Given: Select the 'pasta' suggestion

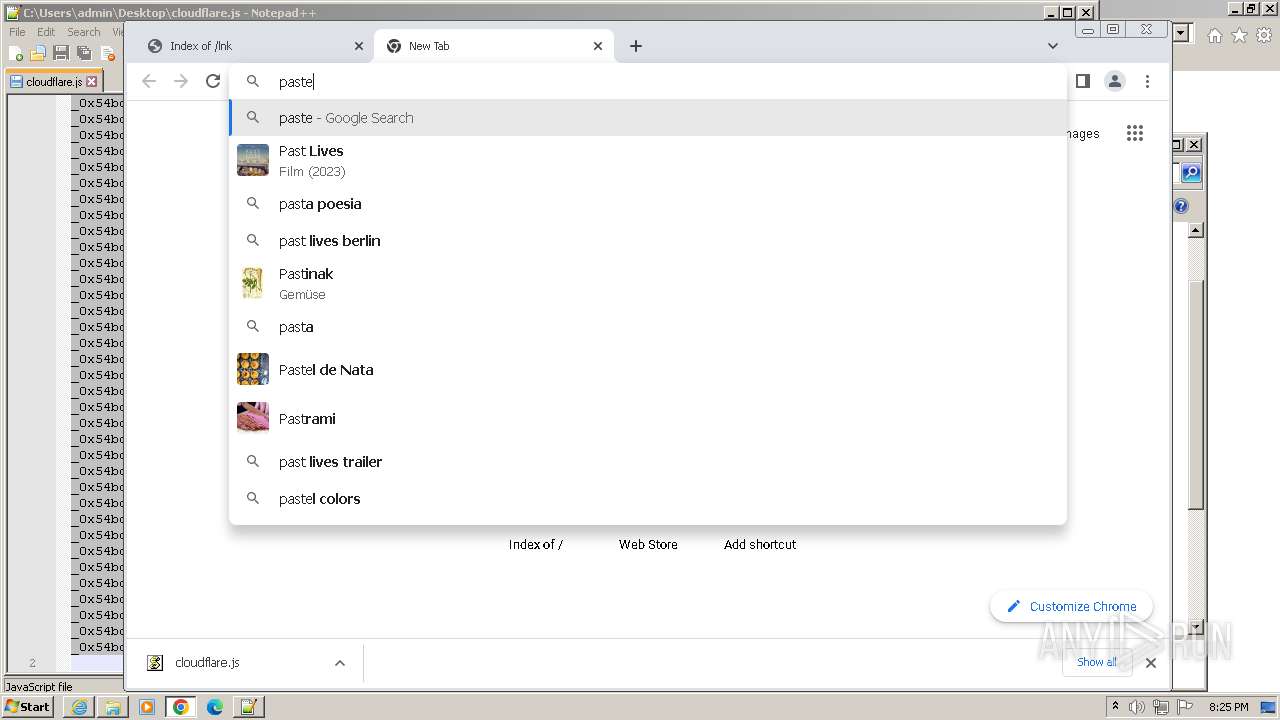Looking at the screenshot, I should (648, 327).
